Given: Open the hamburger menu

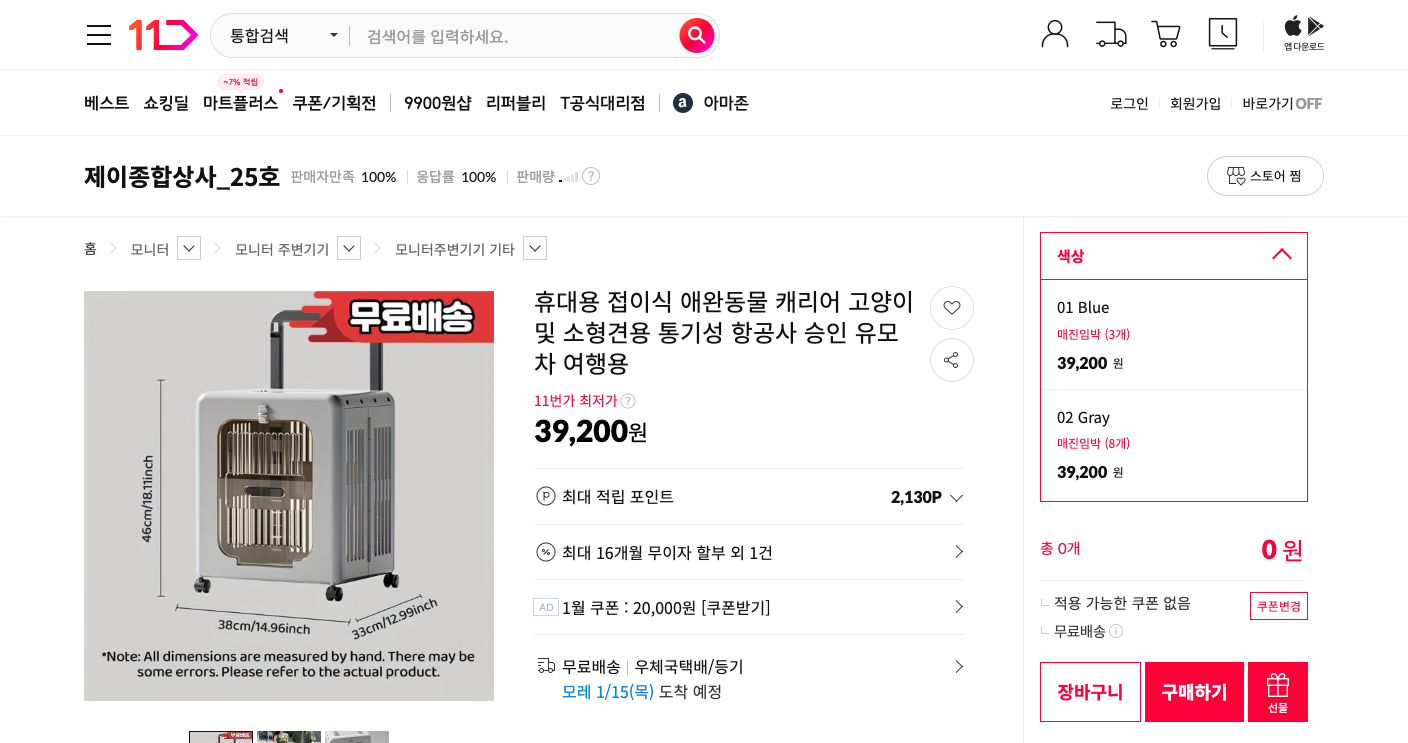Looking at the screenshot, I should [x=98, y=34].
